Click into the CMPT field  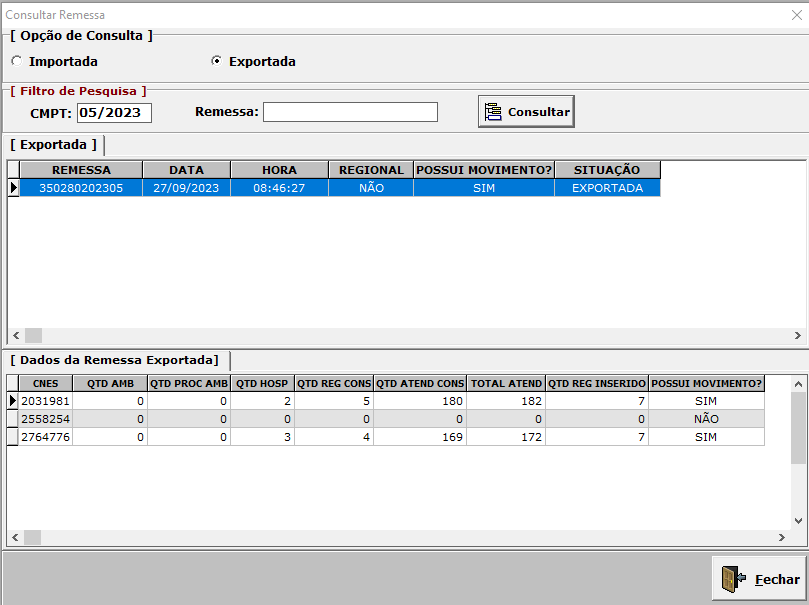pos(114,112)
